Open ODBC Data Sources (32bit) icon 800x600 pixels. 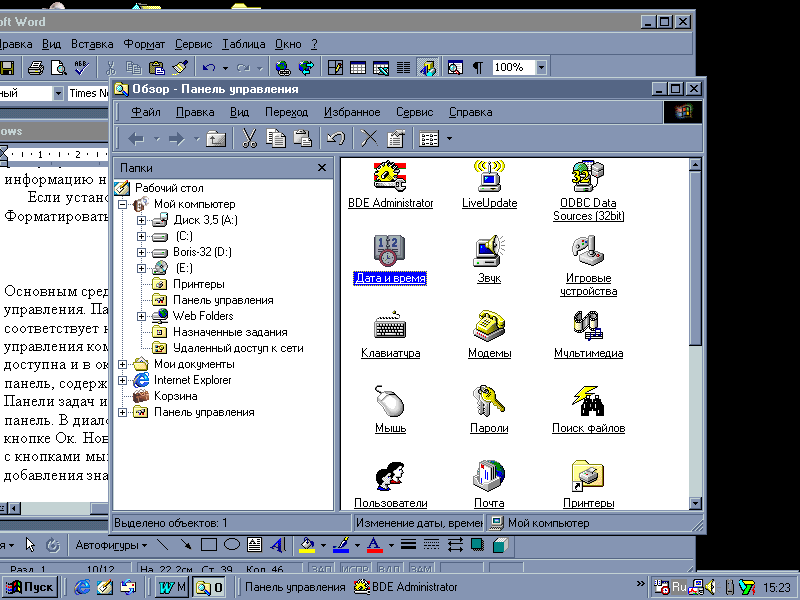(x=588, y=177)
